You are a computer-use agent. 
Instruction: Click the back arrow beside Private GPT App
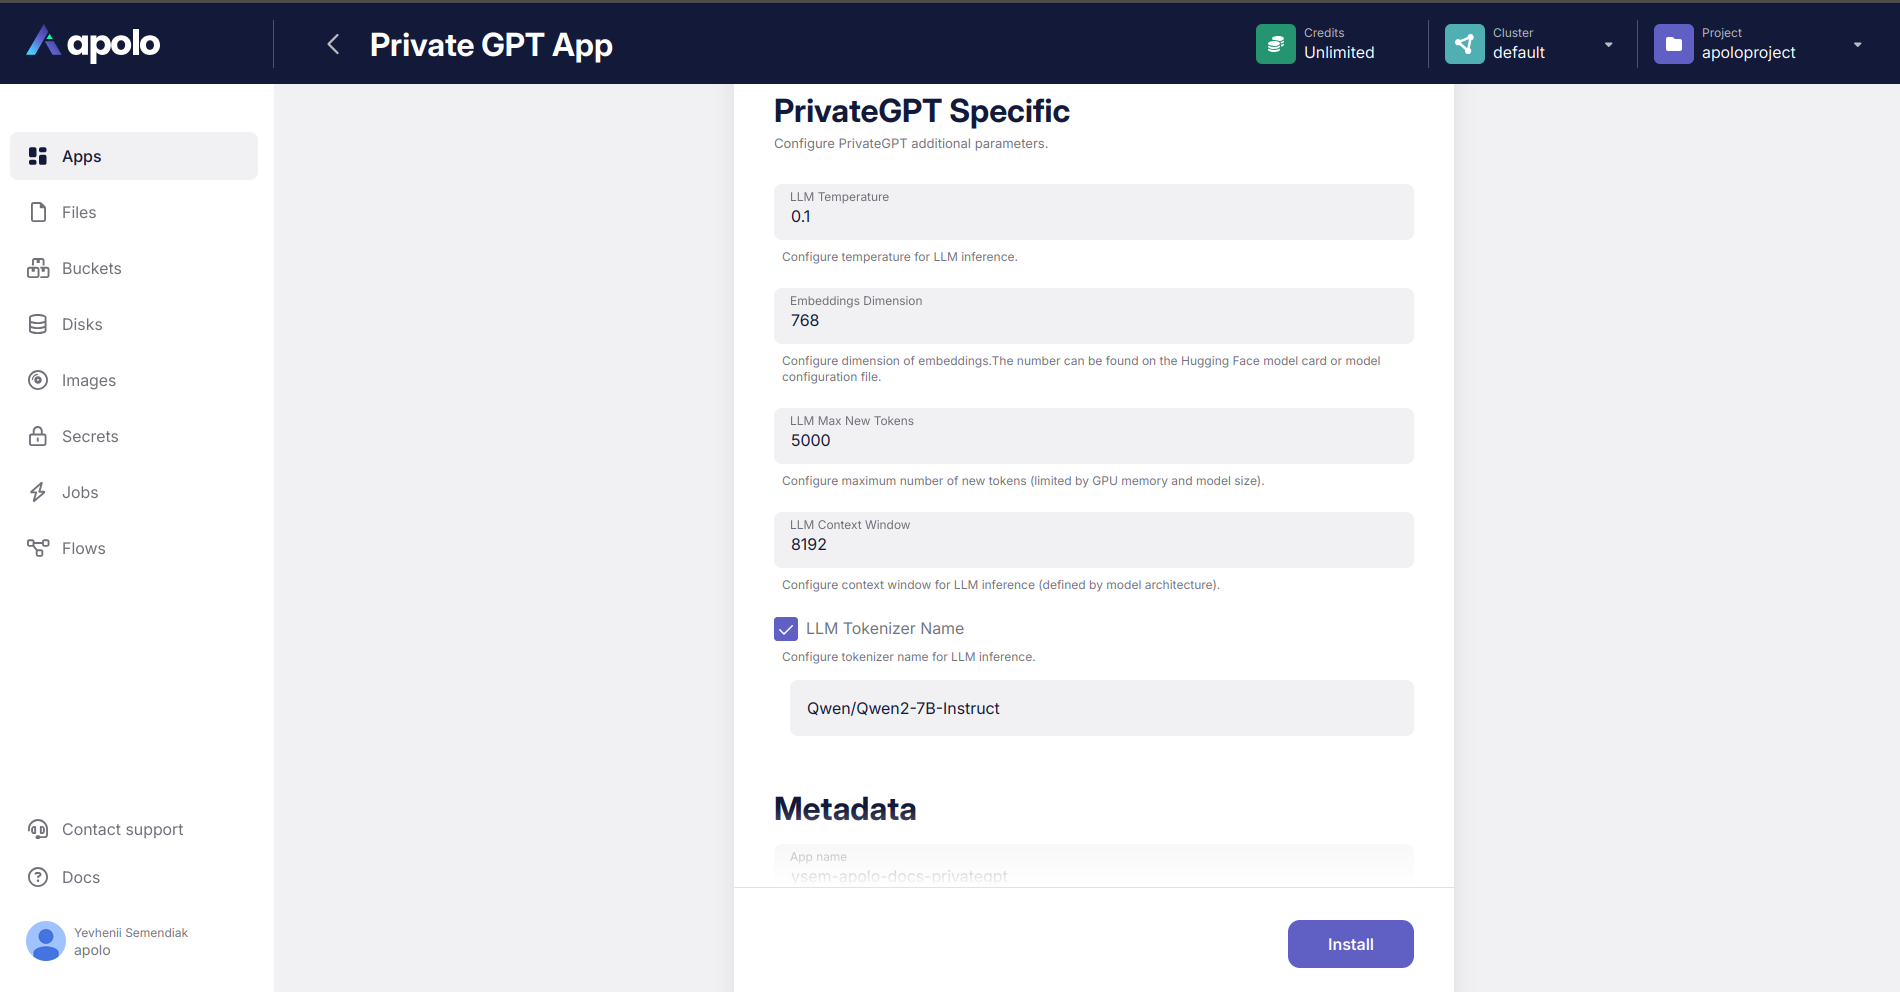click(x=334, y=44)
